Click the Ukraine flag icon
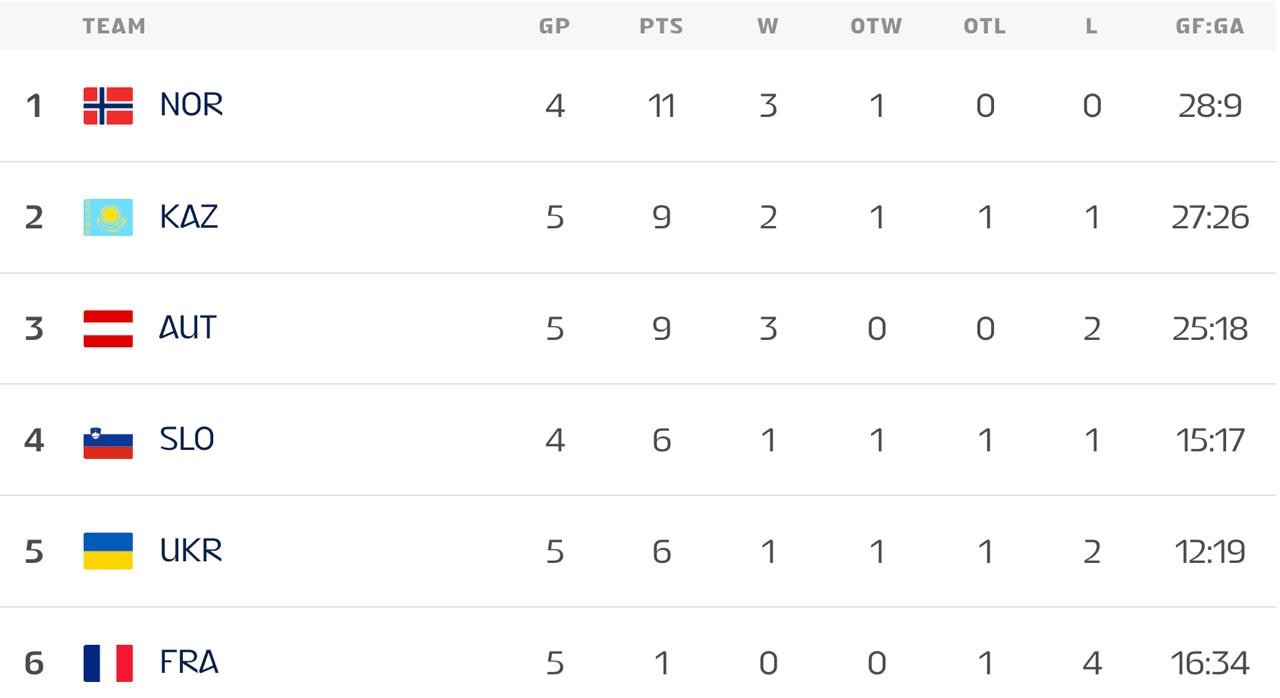1280x698 pixels. [x=108, y=551]
